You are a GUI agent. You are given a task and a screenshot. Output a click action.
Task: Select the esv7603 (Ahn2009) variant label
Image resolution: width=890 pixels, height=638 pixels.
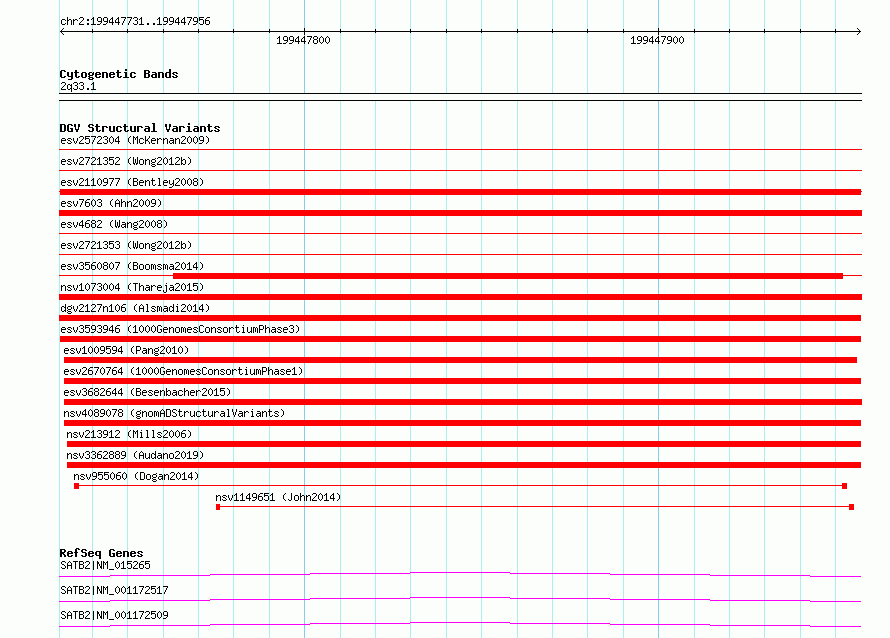tap(111, 203)
